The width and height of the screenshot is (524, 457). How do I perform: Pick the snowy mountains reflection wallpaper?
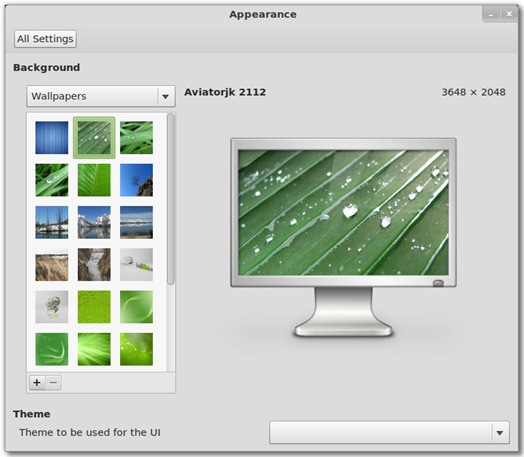click(94, 222)
